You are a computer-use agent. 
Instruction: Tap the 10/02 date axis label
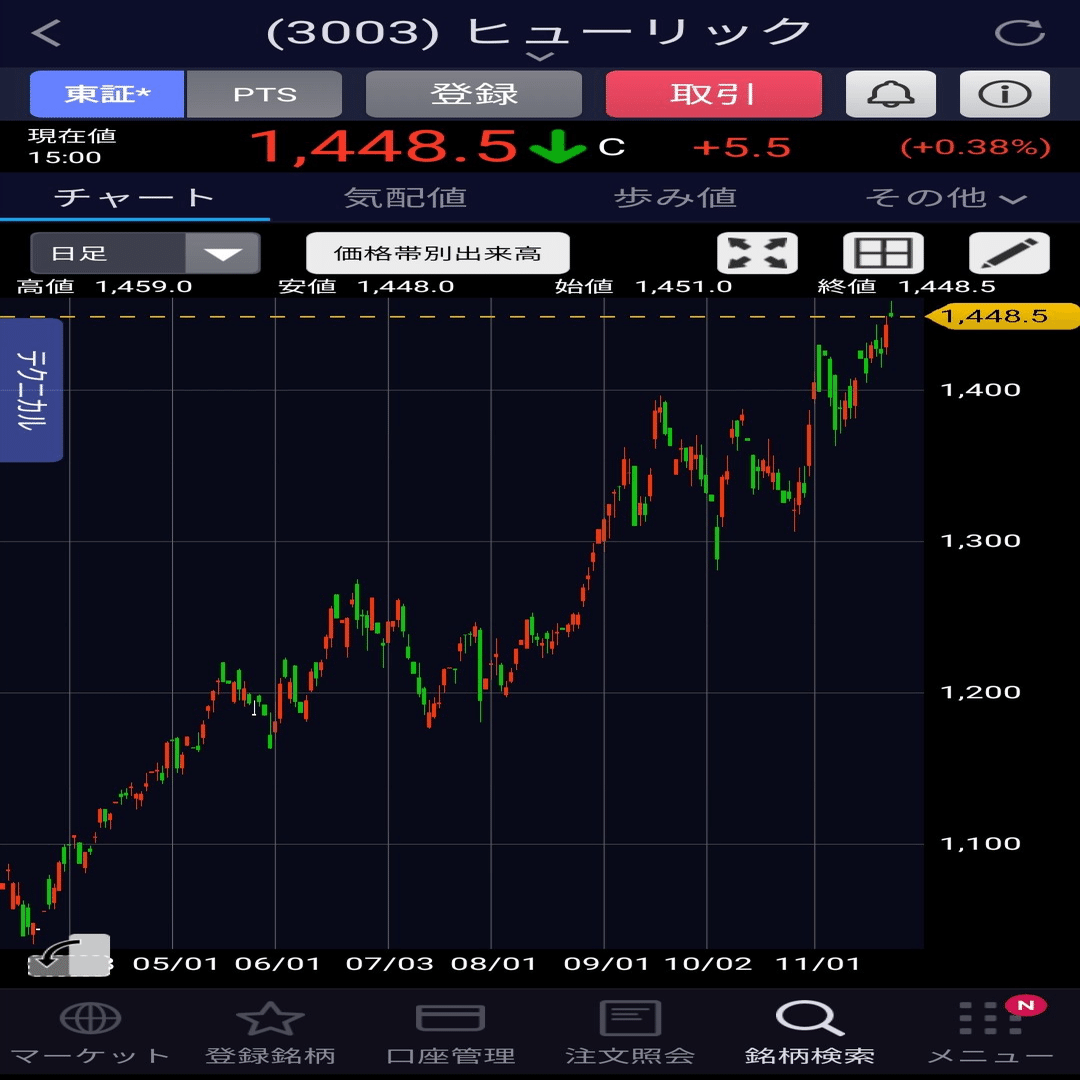point(709,964)
